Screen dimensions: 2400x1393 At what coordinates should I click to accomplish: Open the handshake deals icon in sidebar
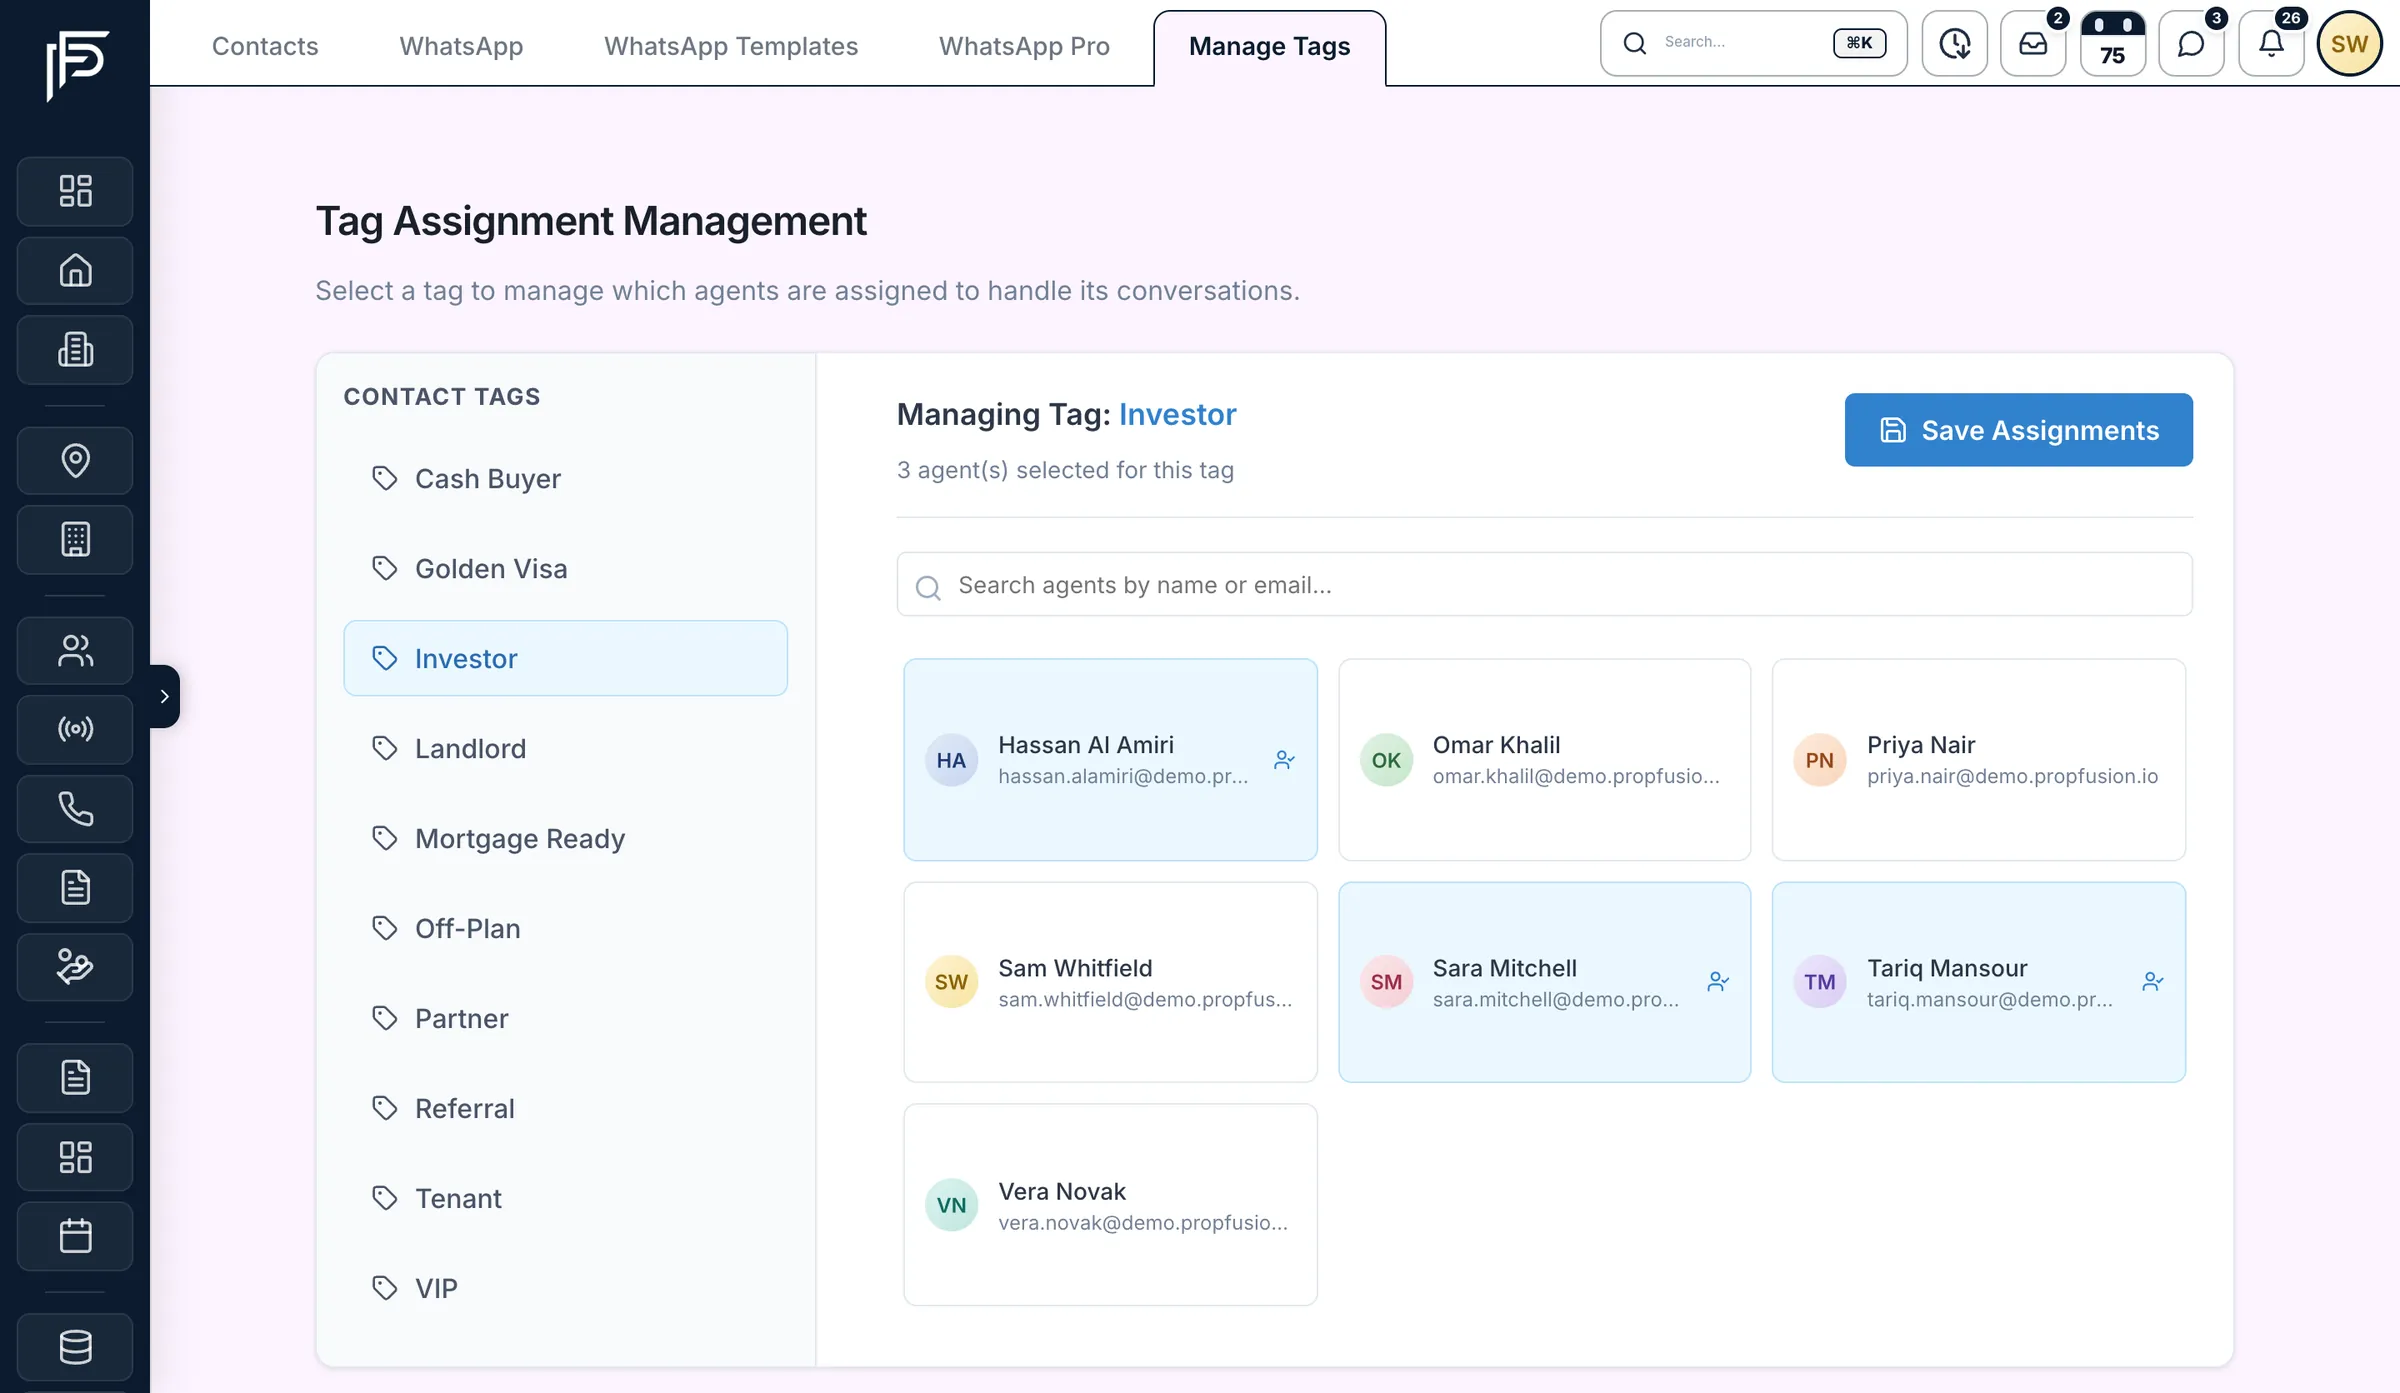tap(75, 967)
